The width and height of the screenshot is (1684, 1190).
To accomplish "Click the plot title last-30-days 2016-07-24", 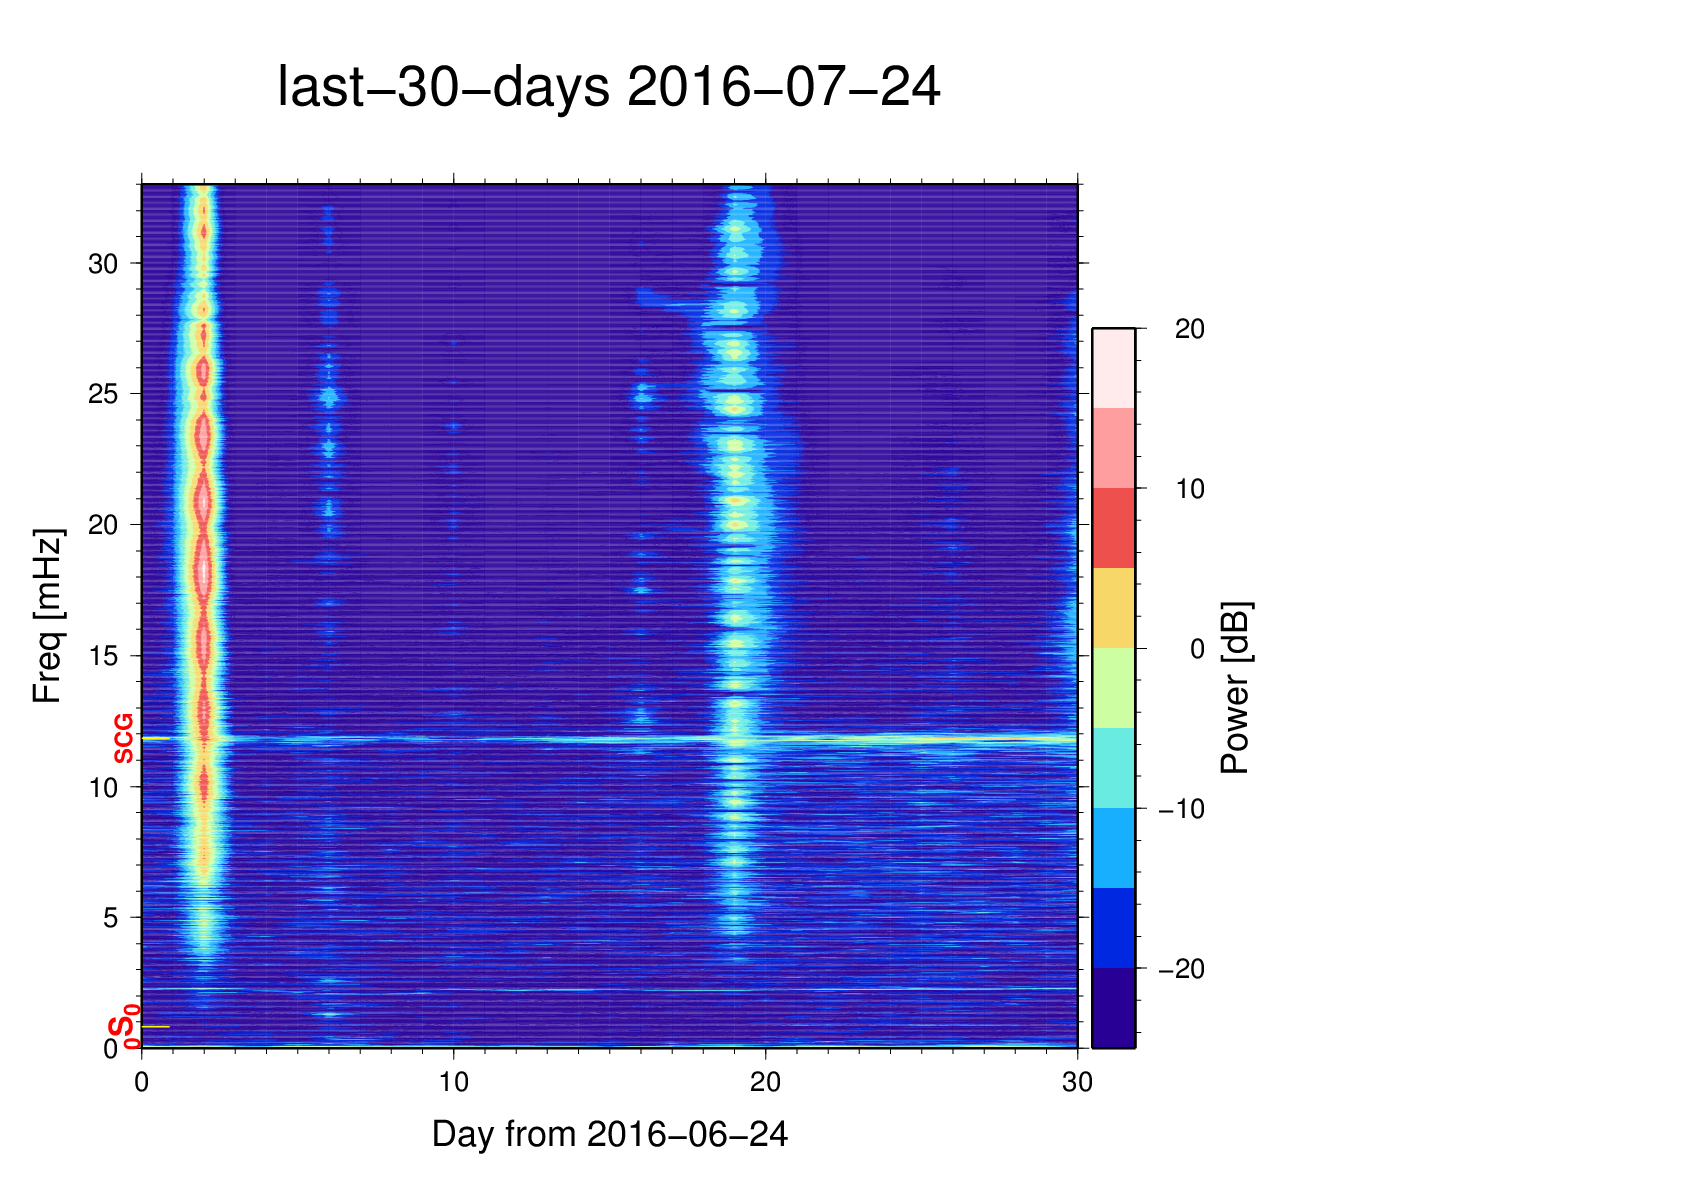I will tap(608, 88).
